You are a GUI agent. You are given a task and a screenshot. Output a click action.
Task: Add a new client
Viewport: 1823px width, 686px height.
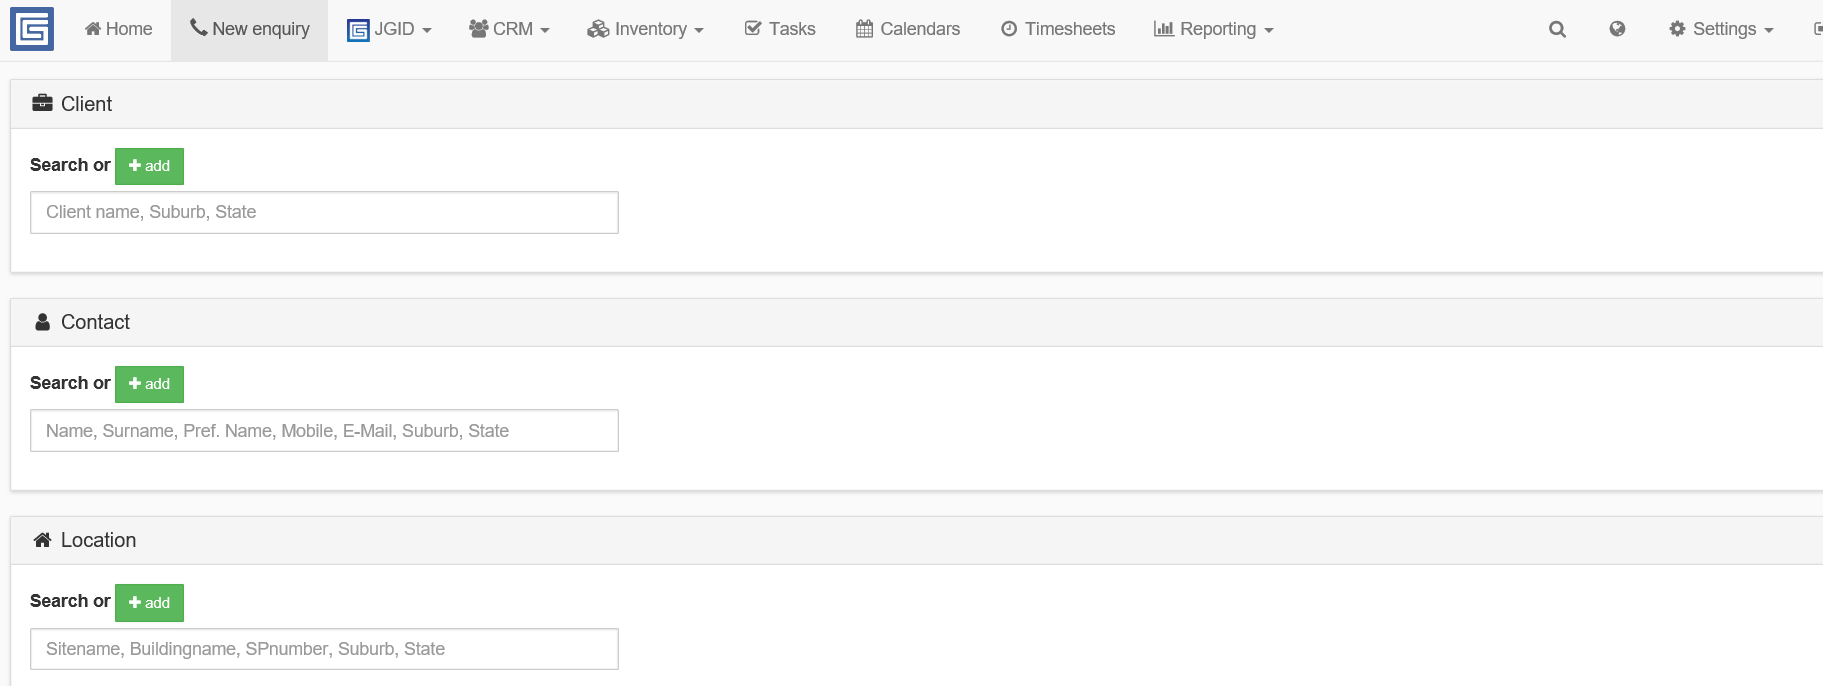click(x=149, y=166)
